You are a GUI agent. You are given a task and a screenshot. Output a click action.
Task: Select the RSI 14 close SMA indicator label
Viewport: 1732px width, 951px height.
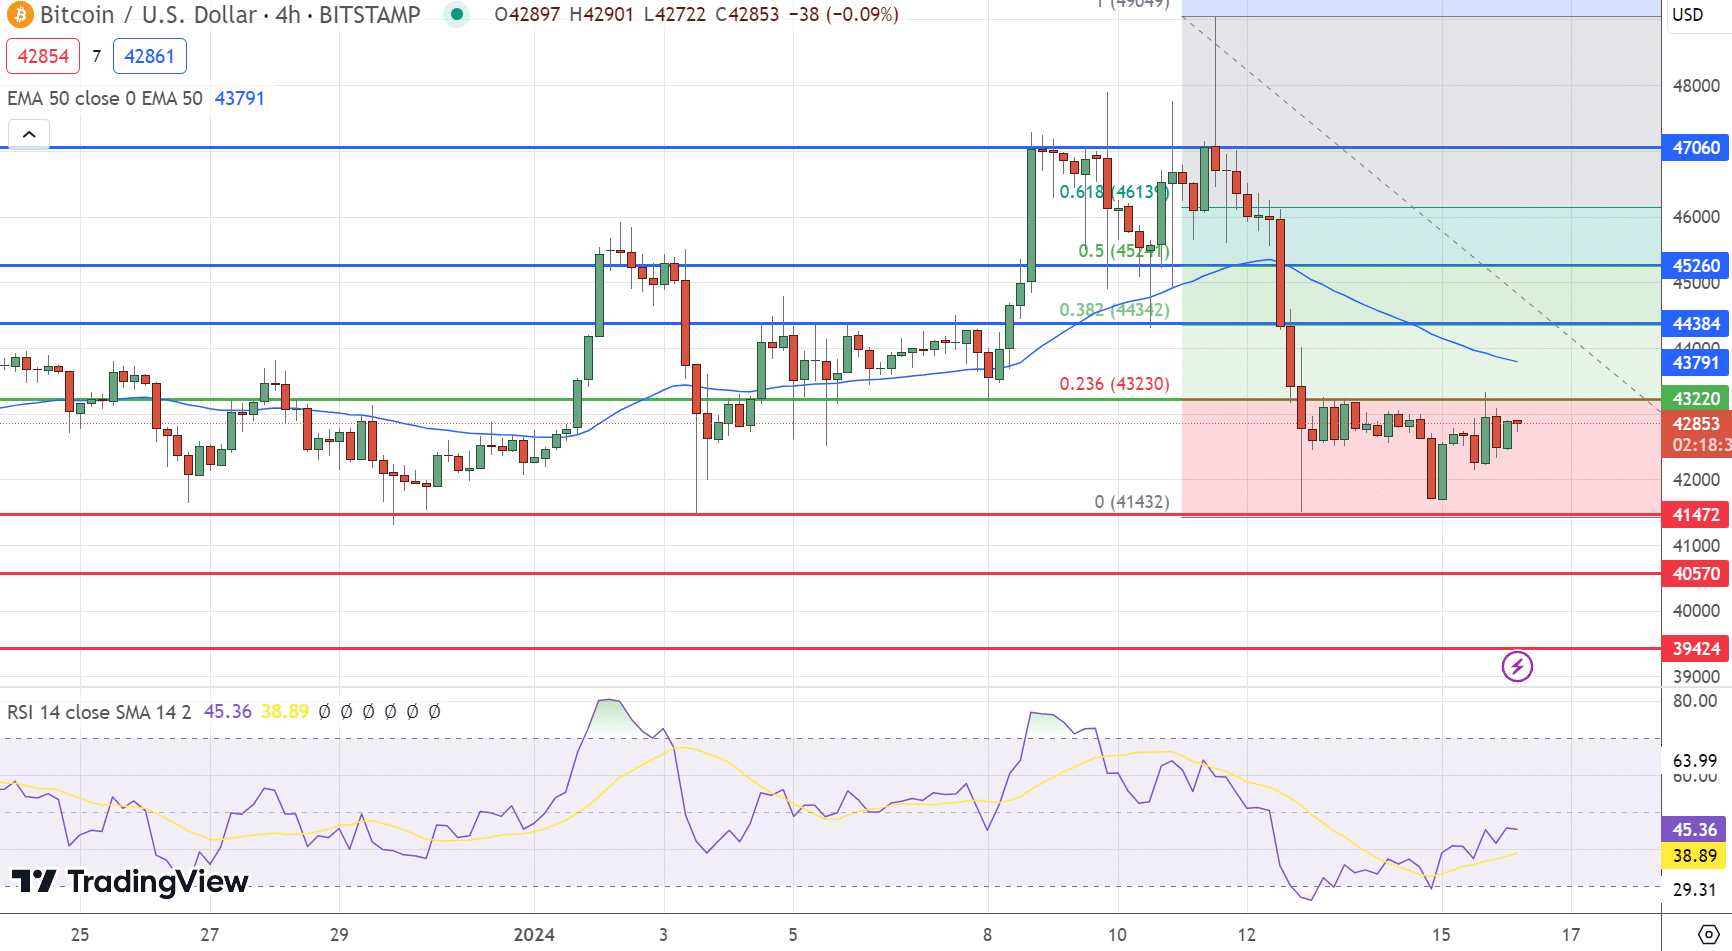point(99,712)
